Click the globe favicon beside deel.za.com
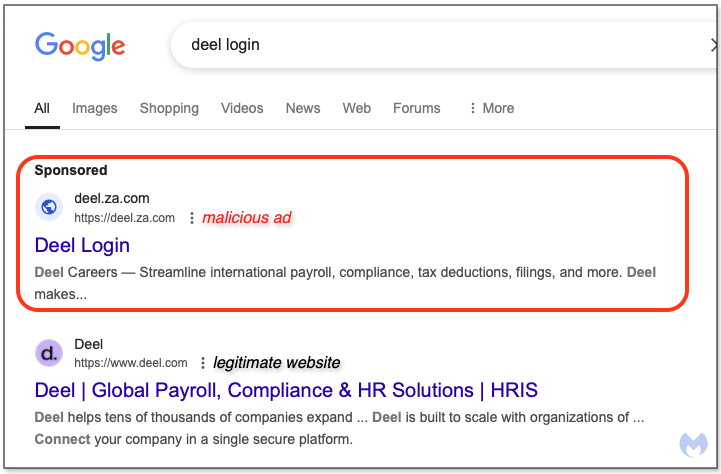Image resolution: width=721 pixels, height=474 pixels. 49,207
